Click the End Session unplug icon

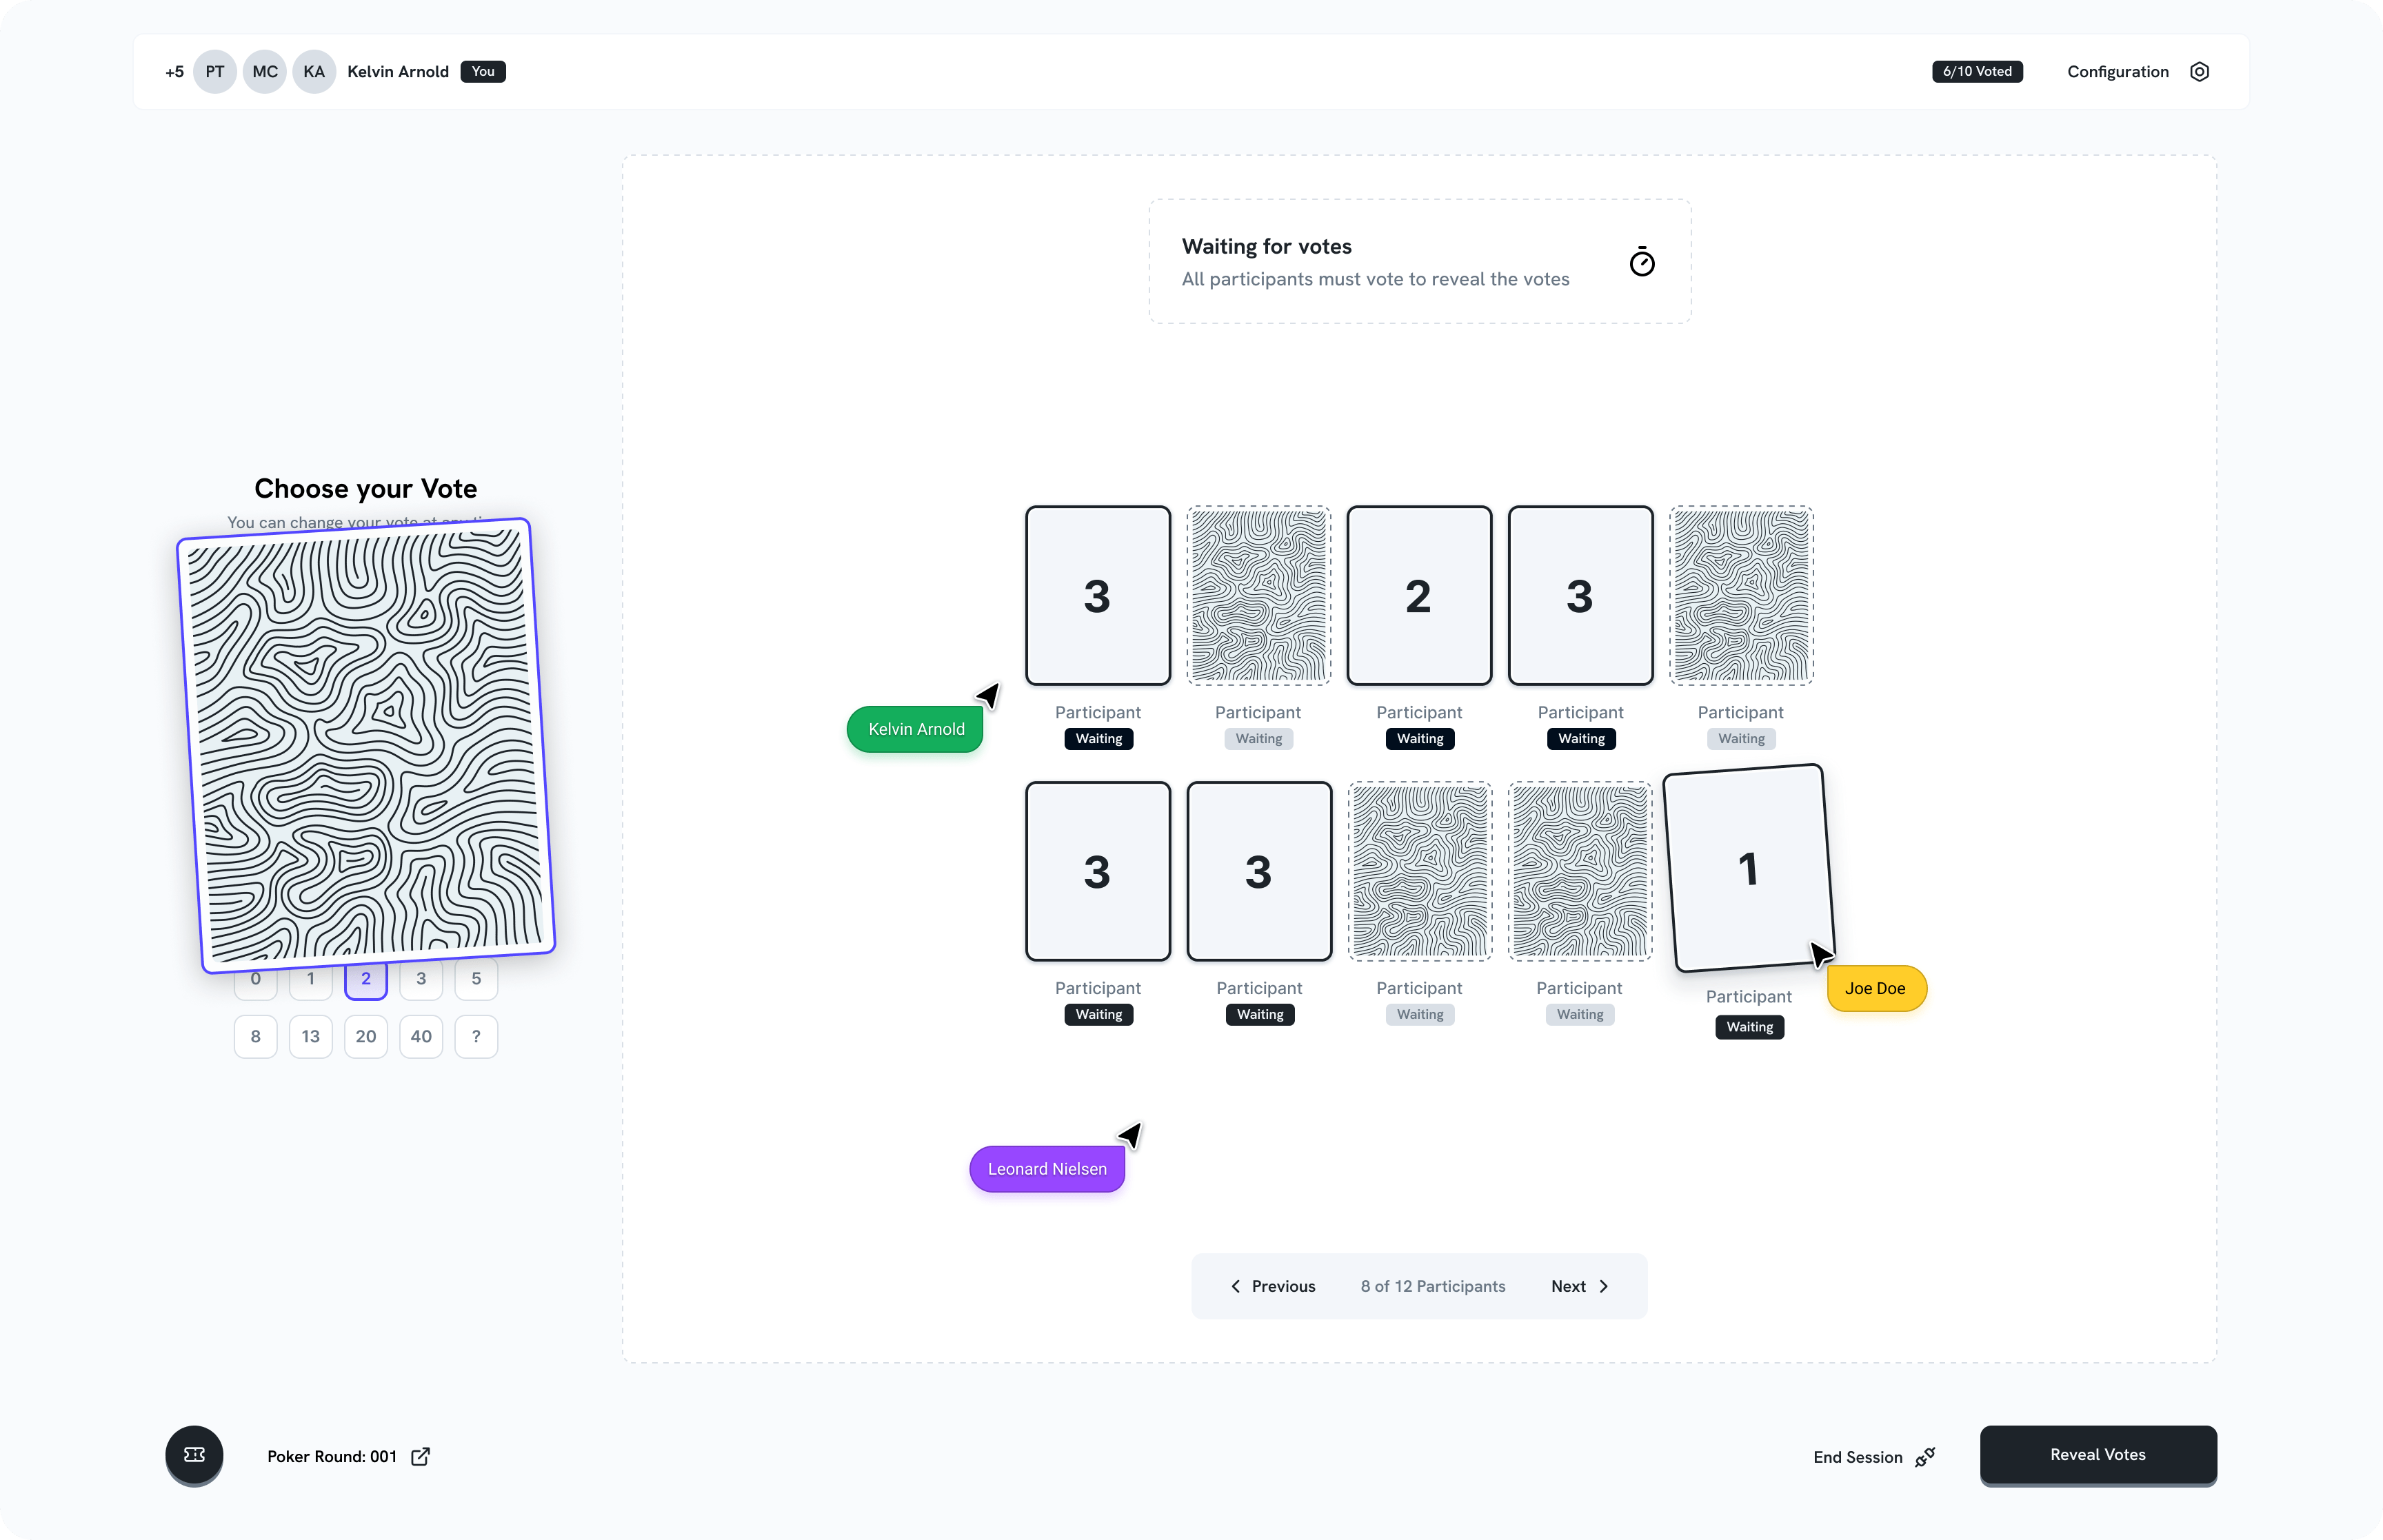click(x=1925, y=1457)
